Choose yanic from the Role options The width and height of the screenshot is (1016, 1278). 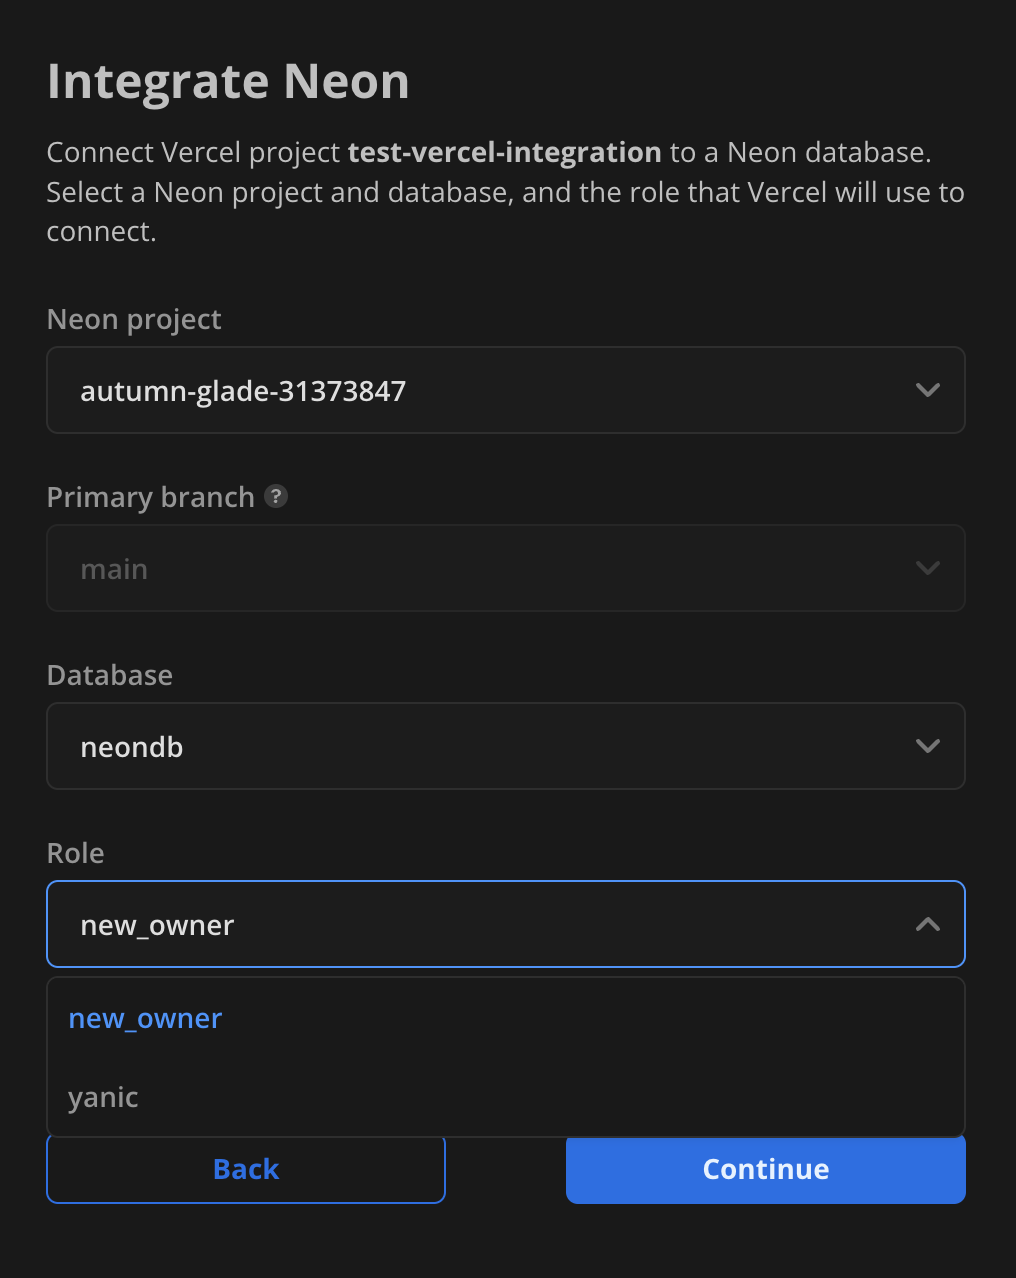[x=104, y=1098]
